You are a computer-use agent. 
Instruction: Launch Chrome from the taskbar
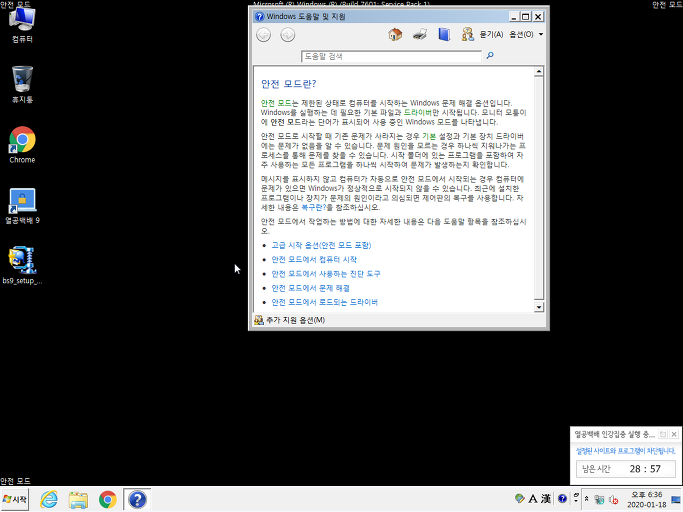[x=108, y=499]
